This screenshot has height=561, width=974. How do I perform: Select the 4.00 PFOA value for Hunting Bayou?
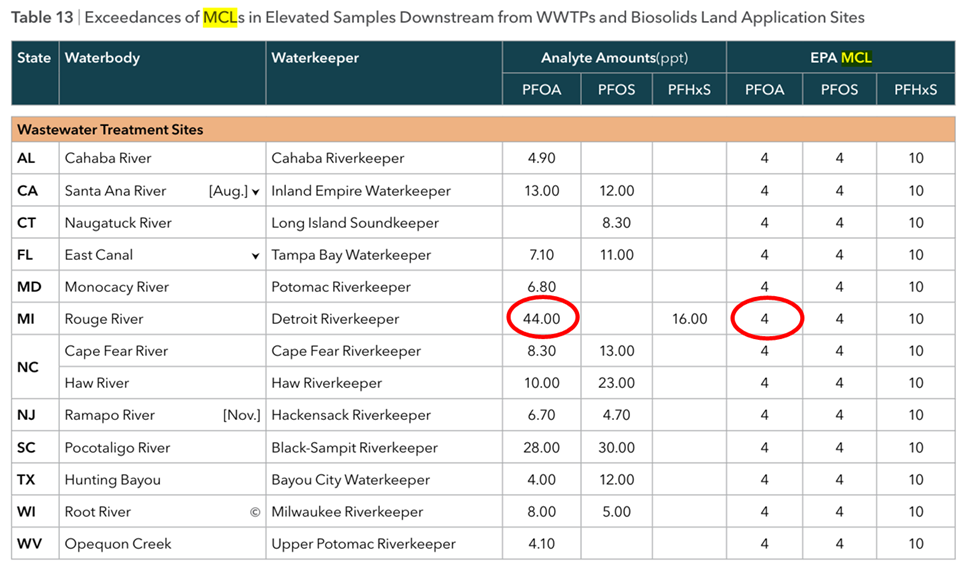pyautogui.click(x=542, y=480)
